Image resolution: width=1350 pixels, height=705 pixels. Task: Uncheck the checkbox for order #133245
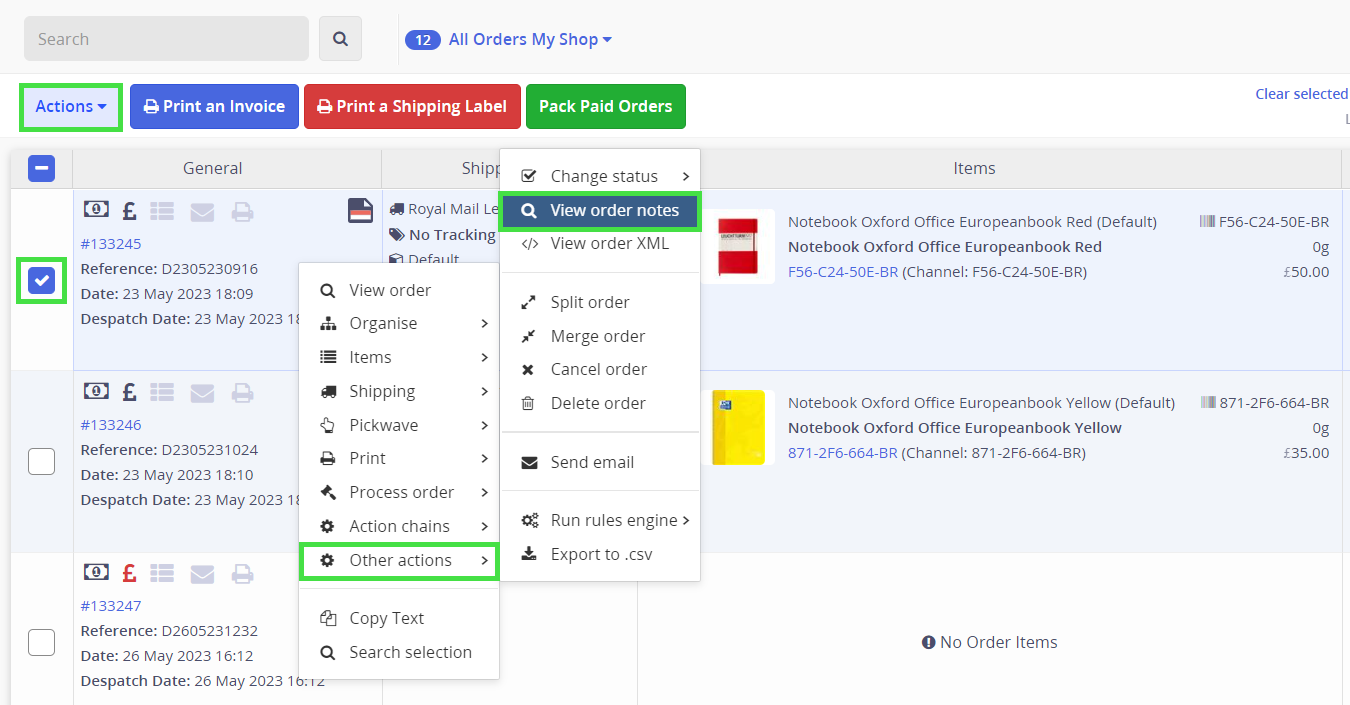pos(41,281)
